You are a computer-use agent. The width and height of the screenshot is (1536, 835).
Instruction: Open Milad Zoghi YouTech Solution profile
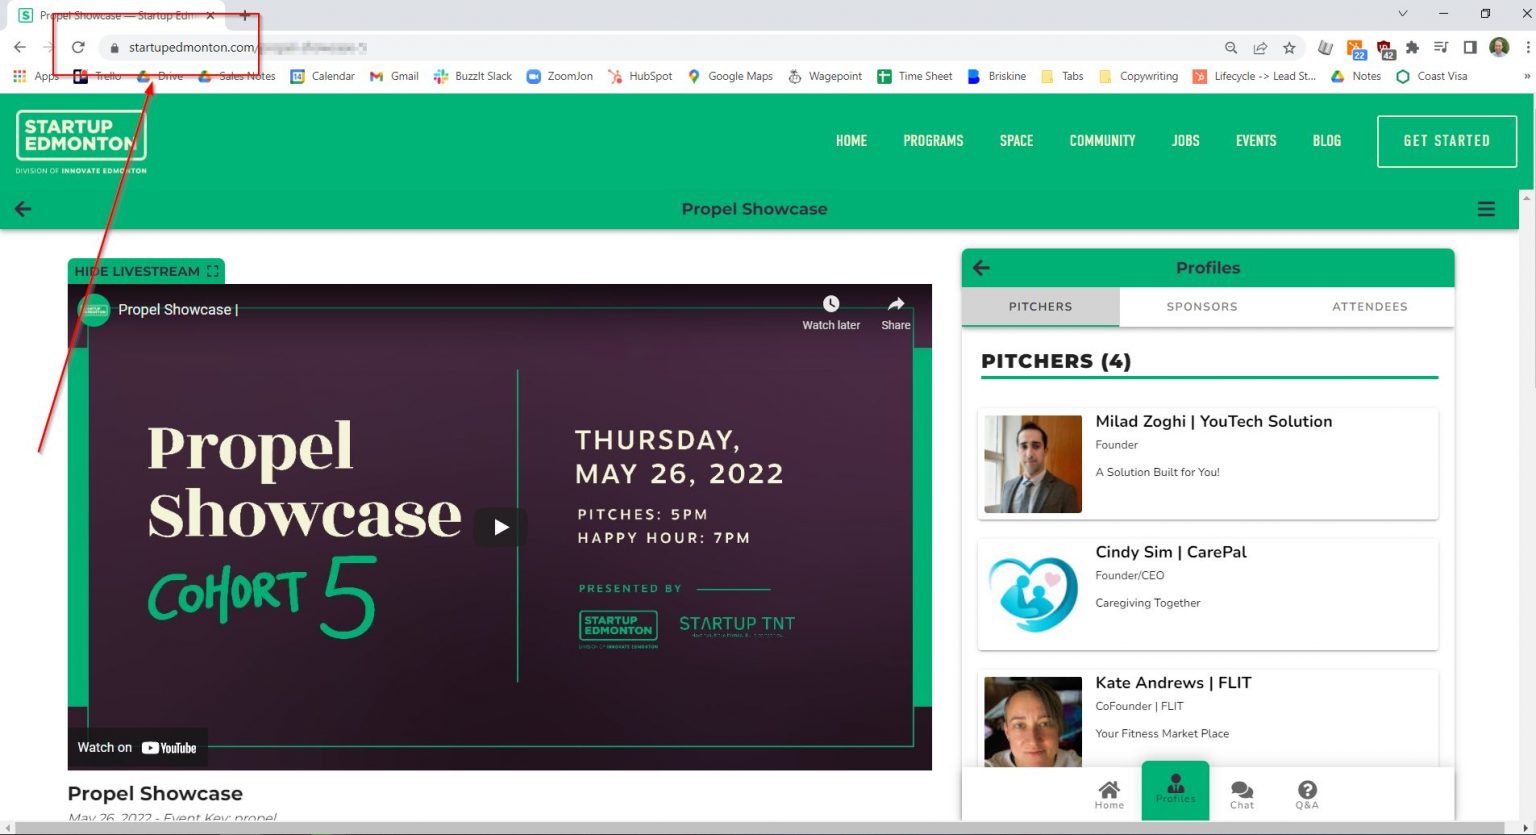coord(1208,464)
